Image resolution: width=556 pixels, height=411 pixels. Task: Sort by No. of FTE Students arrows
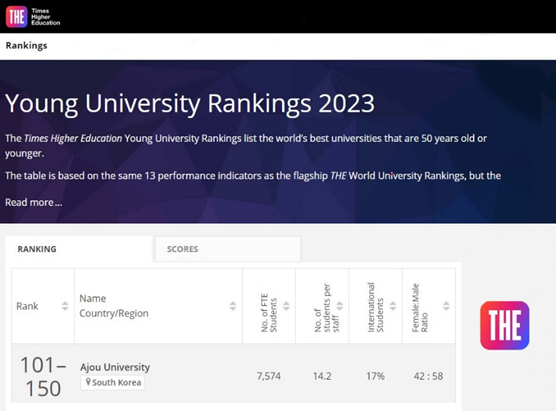(x=286, y=306)
